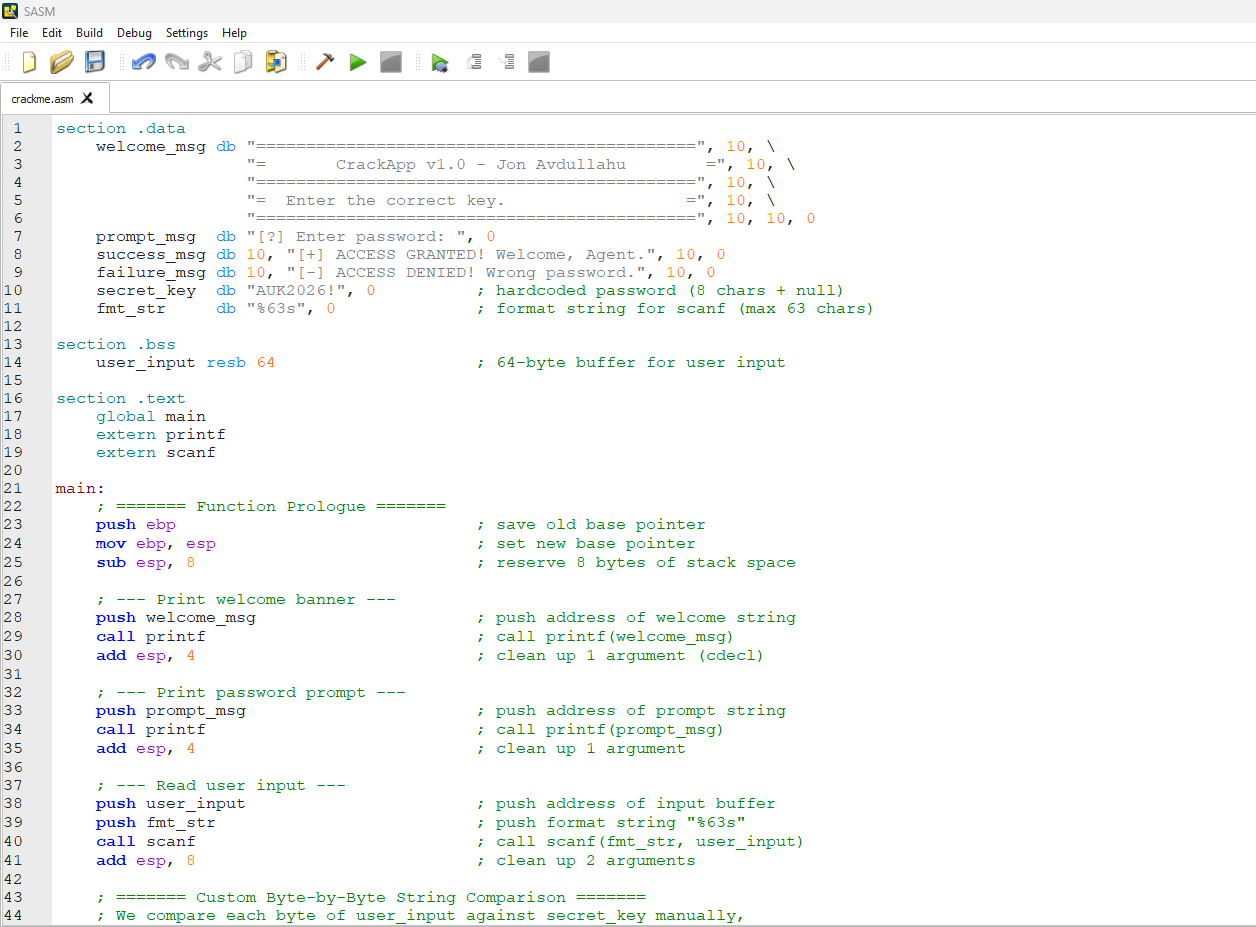This screenshot has width=1256, height=927.
Task: Click 'section .data' on line 1
Action: click(121, 128)
